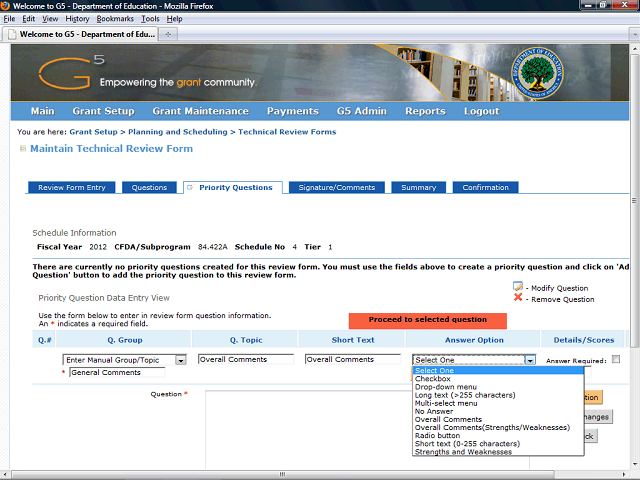The height and width of the screenshot is (480, 640).
Task: Click Logout in the navigation bar
Action: 481,111
